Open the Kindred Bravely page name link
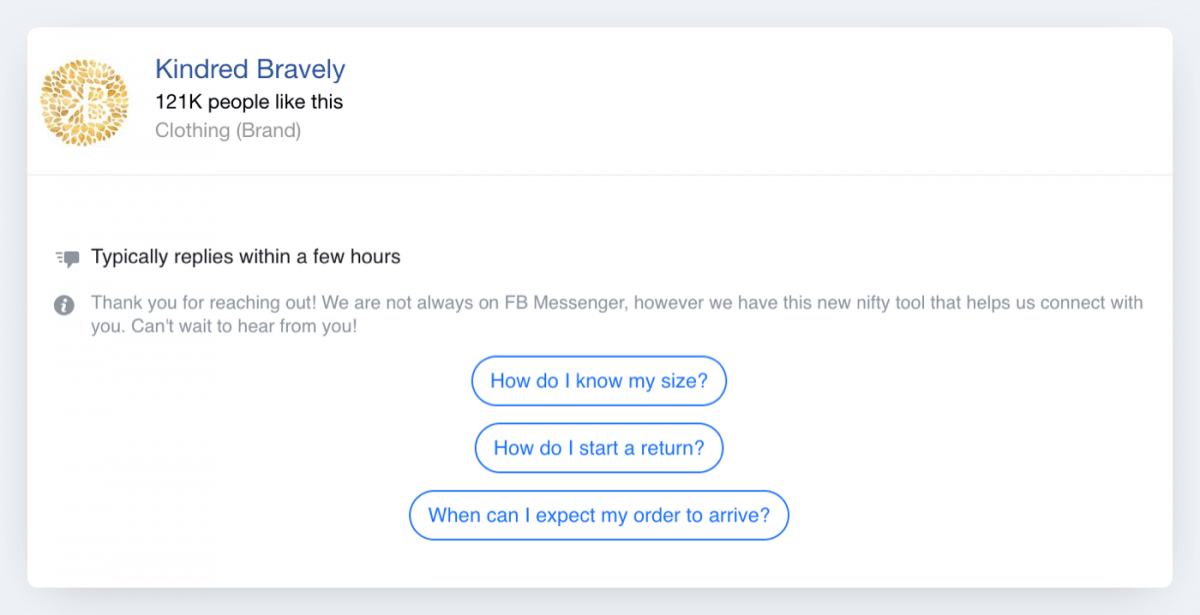The image size is (1200, 615). coord(250,69)
